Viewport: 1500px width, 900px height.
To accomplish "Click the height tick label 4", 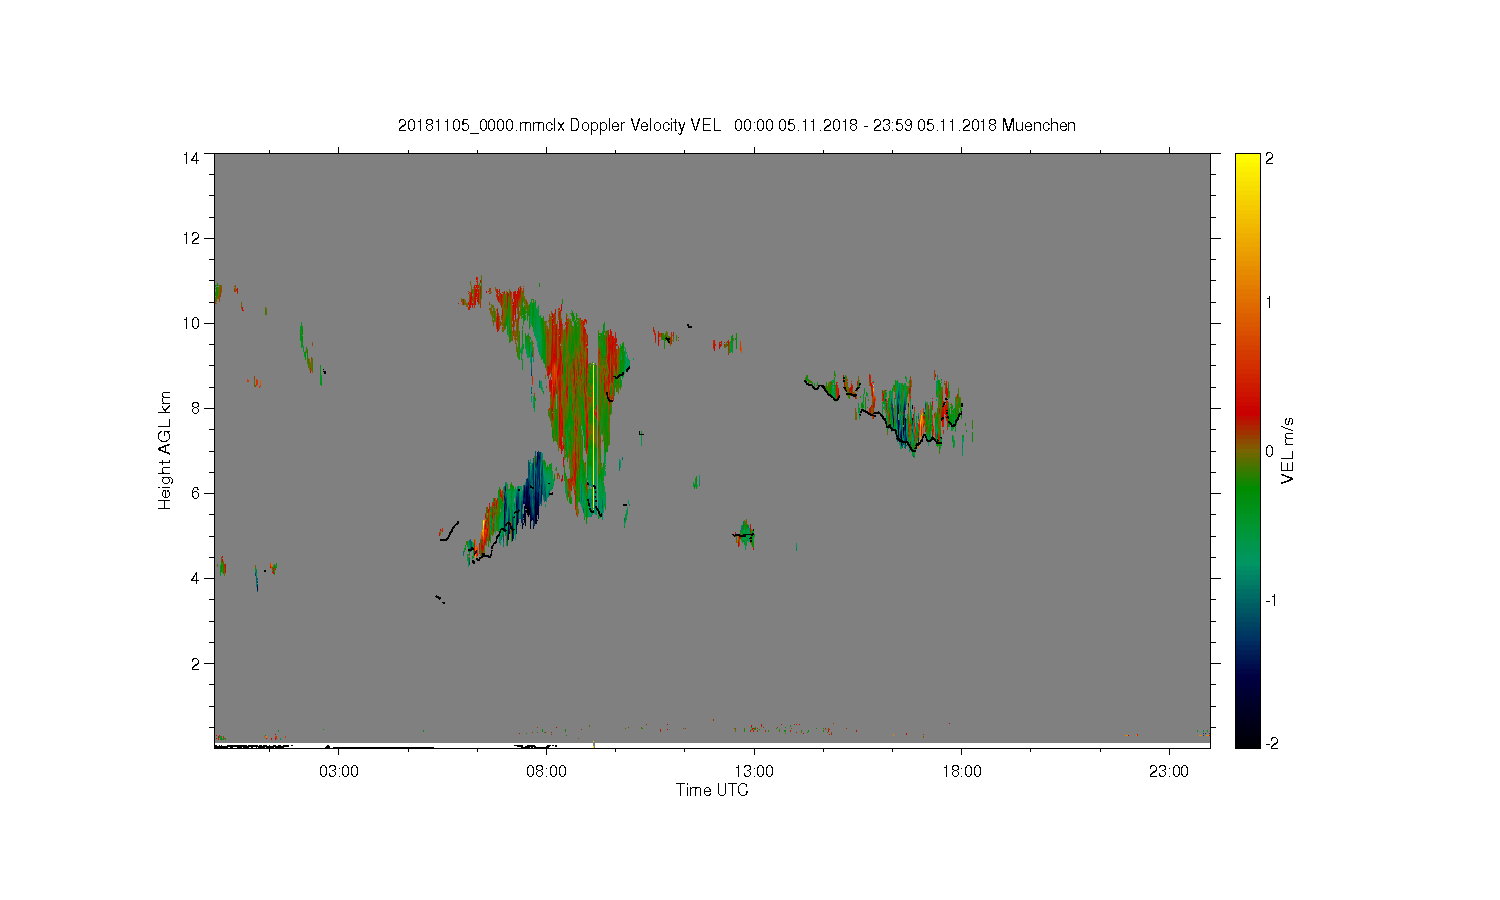I will point(195,578).
